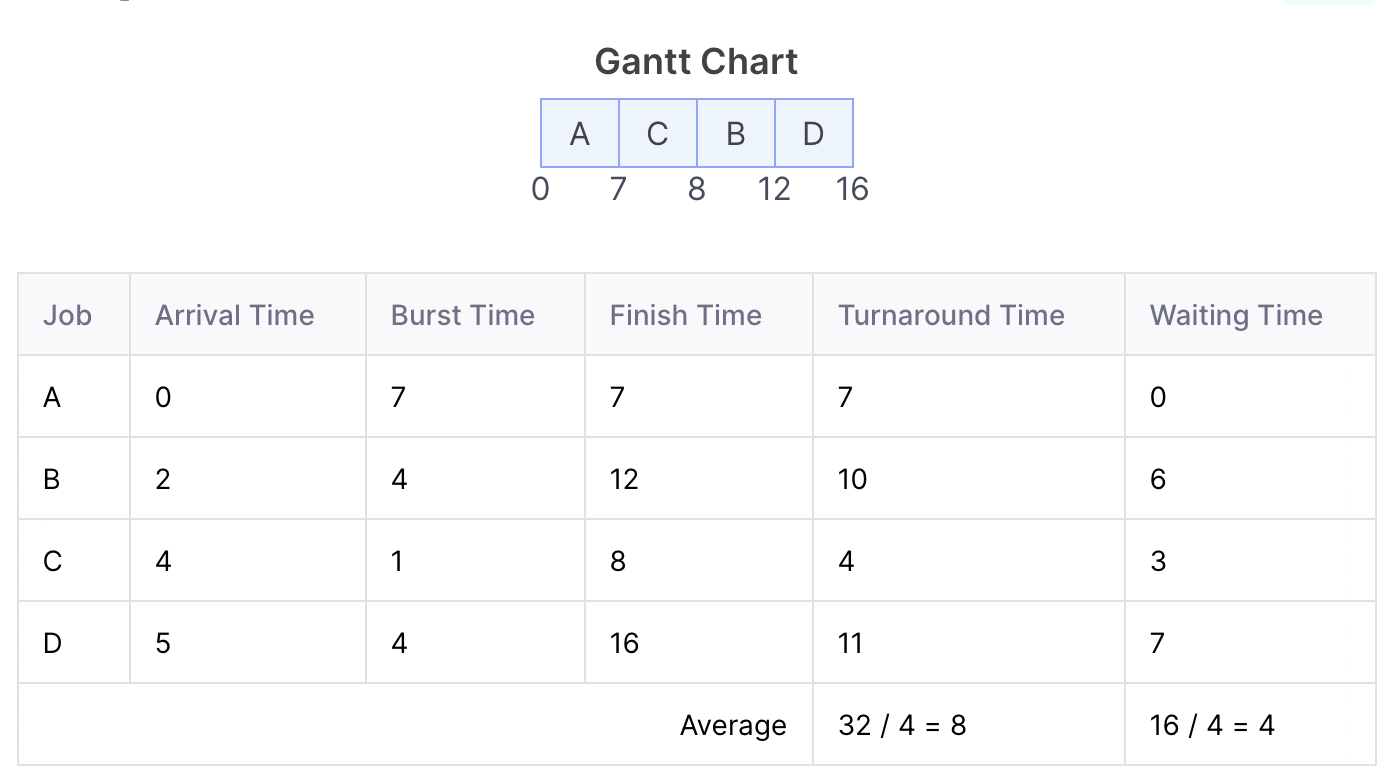1398x784 pixels.
Task: Select block A in the Gantt chart
Action: 580,133
